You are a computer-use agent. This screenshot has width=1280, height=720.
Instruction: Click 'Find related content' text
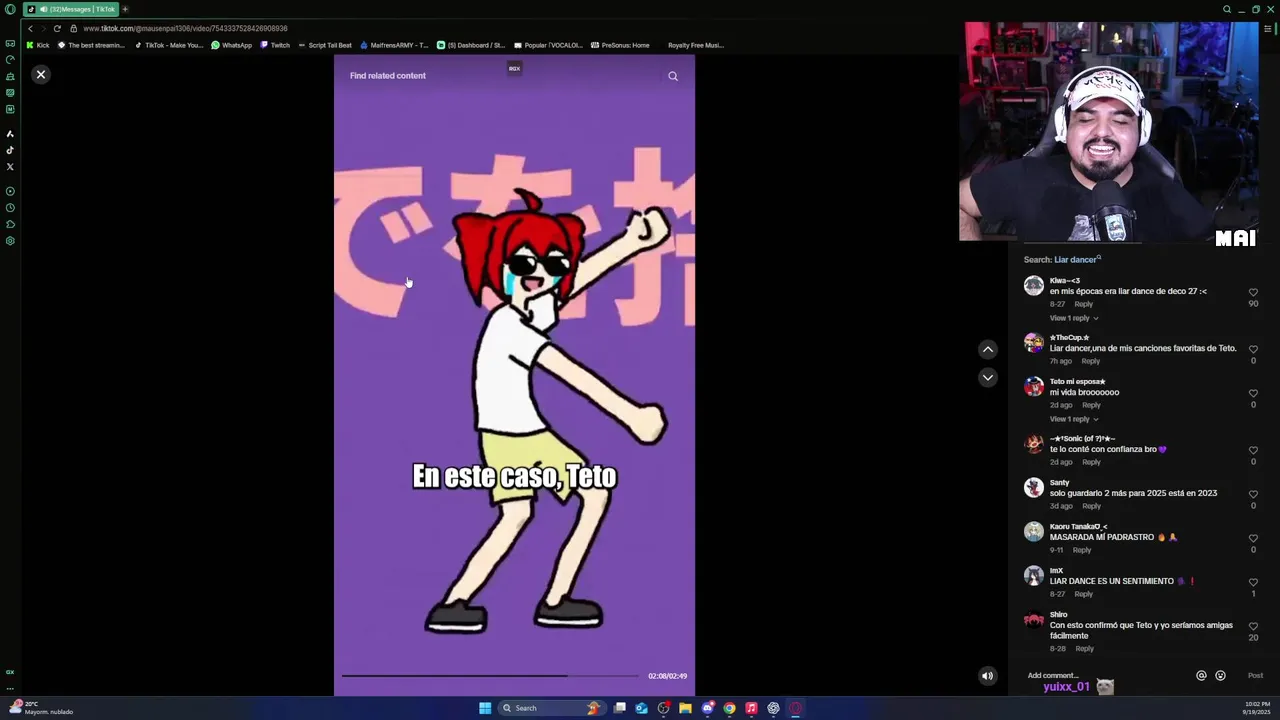388,76
